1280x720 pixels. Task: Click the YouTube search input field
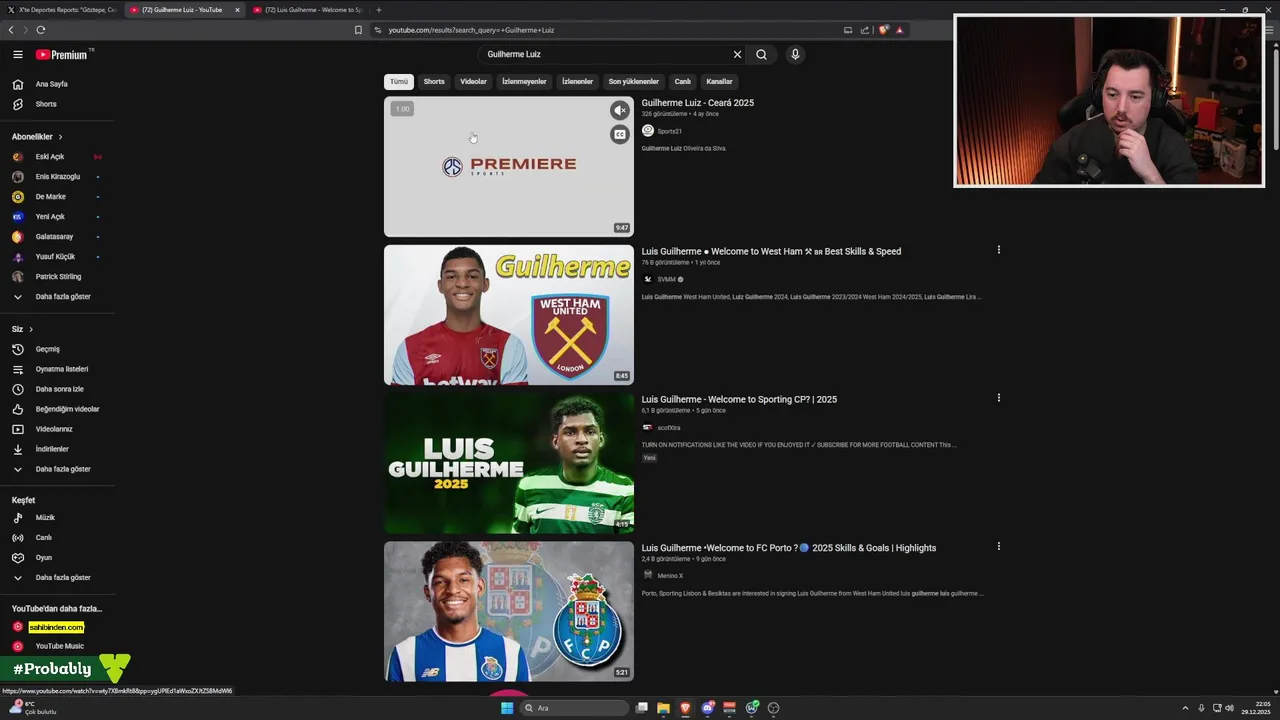[605, 55]
